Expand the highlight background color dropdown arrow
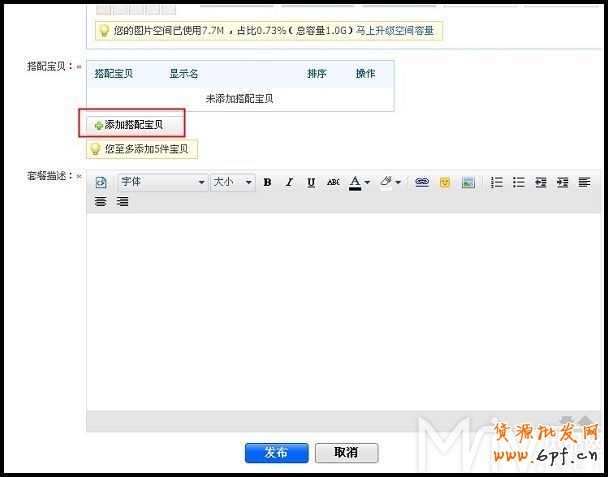Image resolution: width=608 pixels, height=477 pixels. click(x=398, y=183)
